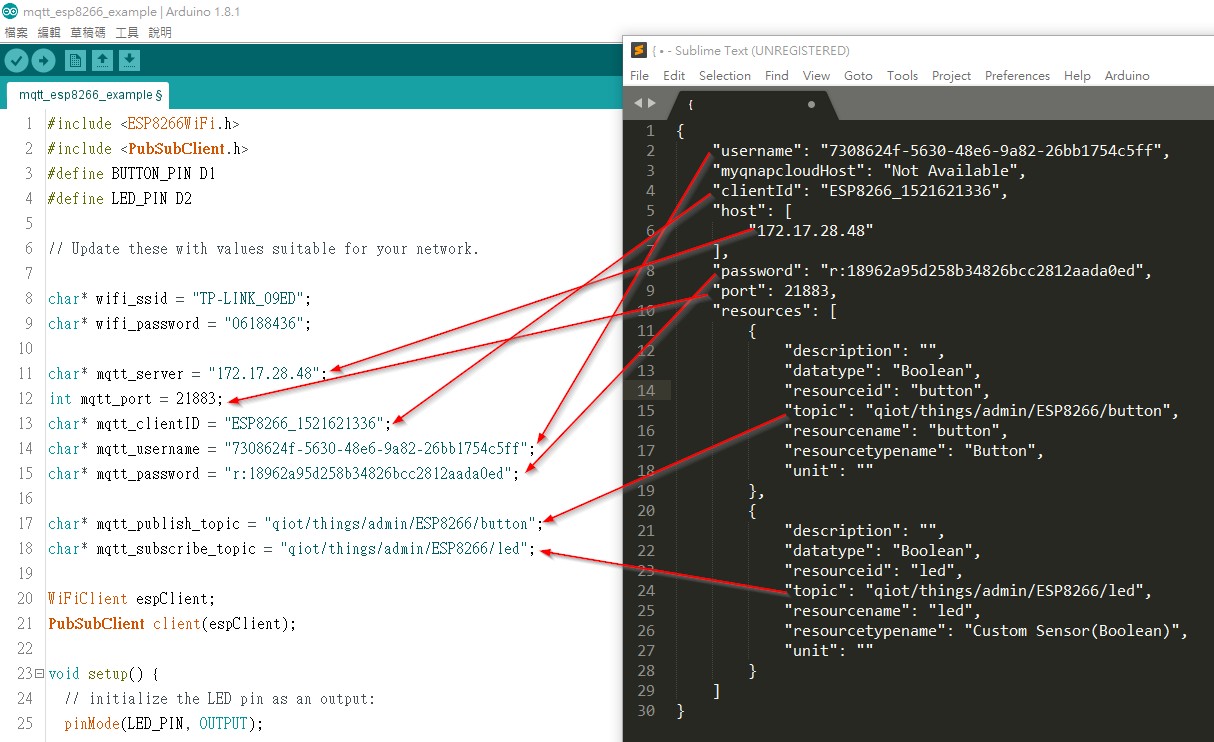The height and width of the screenshot is (742, 1214).
Task: Click led topic value in Sublime line 24
Action: tap(1006, 591)
